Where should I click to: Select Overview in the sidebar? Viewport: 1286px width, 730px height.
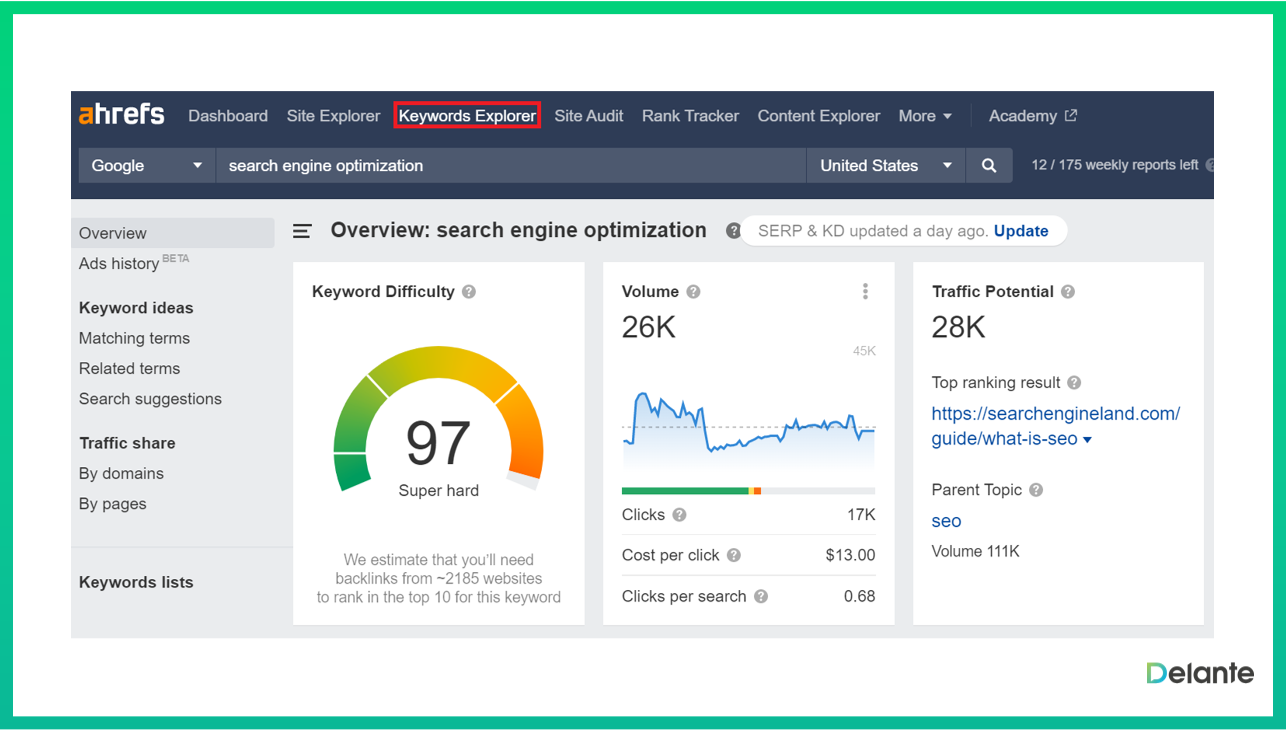tap(173, 233)
